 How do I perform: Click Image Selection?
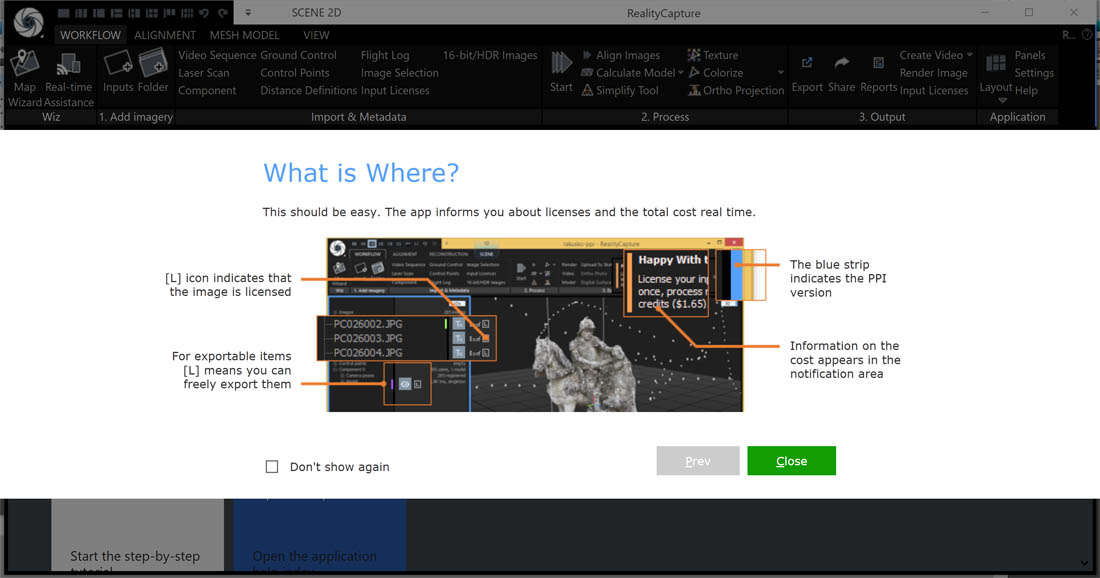tap(400, 72)
